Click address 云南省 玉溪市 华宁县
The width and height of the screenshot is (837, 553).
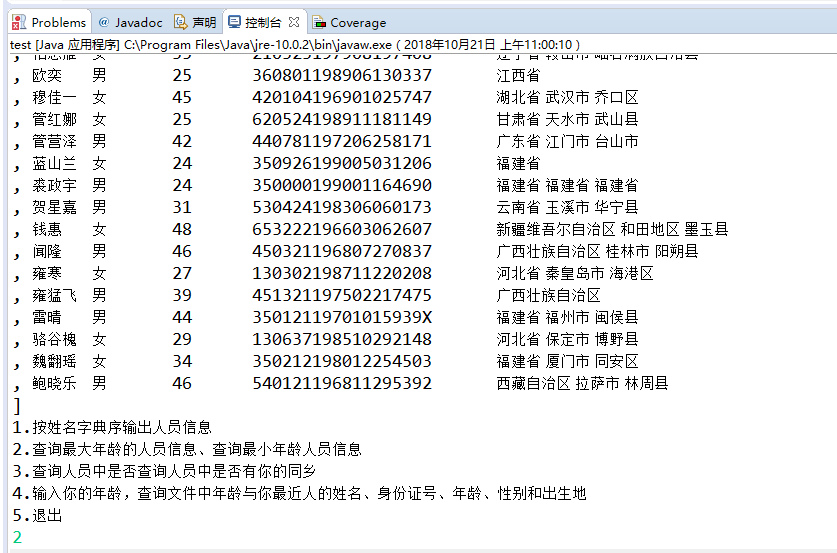(567, 207)
